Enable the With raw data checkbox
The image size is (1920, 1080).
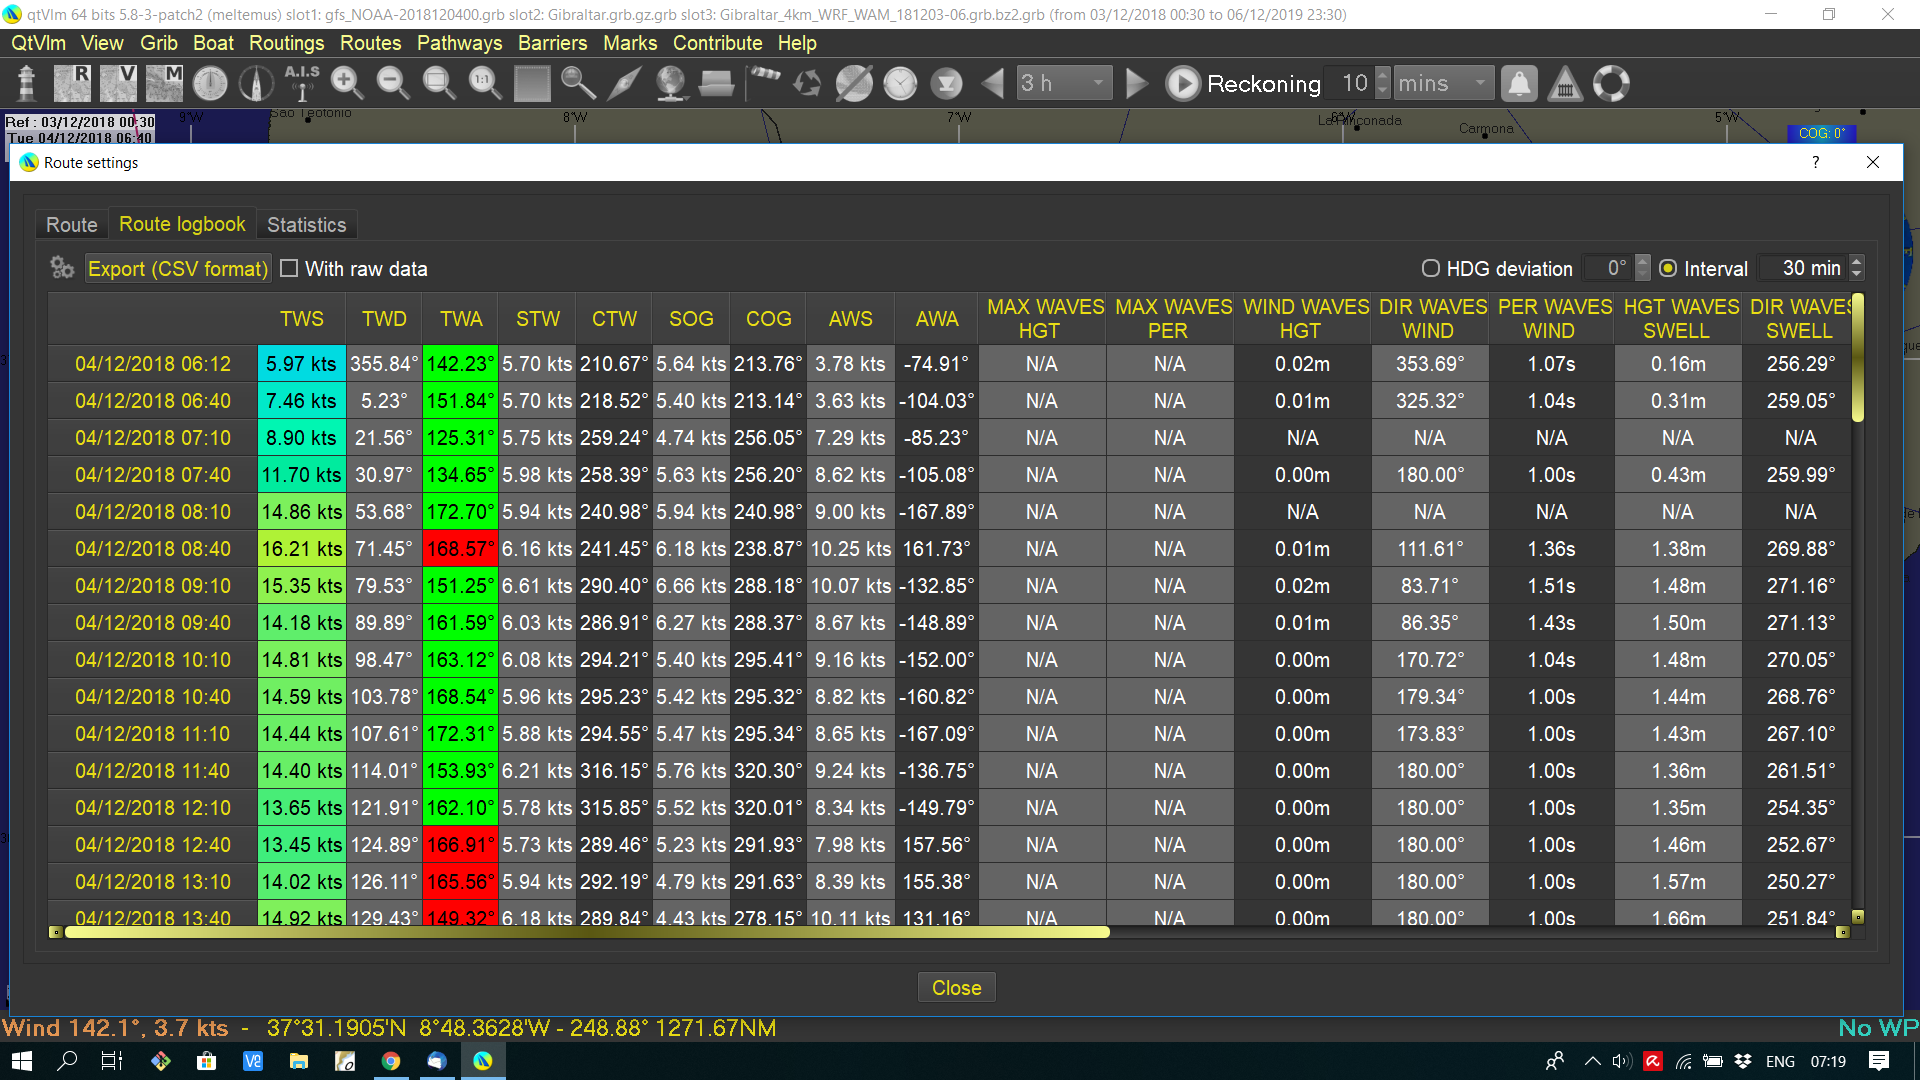coord(289,268)
